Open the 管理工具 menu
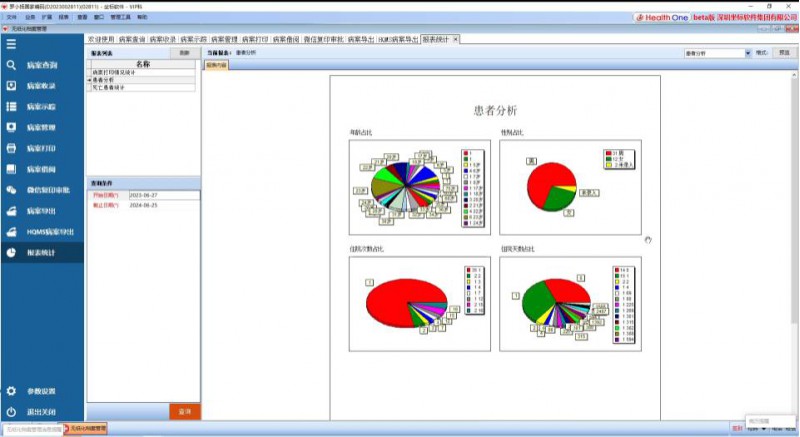 (121, 17)
